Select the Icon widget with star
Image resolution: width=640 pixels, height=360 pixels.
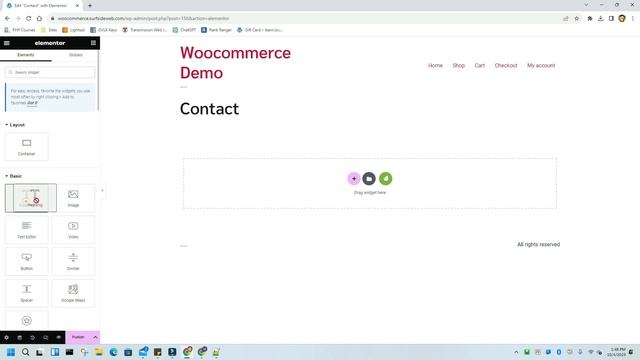tap(27, 321)
